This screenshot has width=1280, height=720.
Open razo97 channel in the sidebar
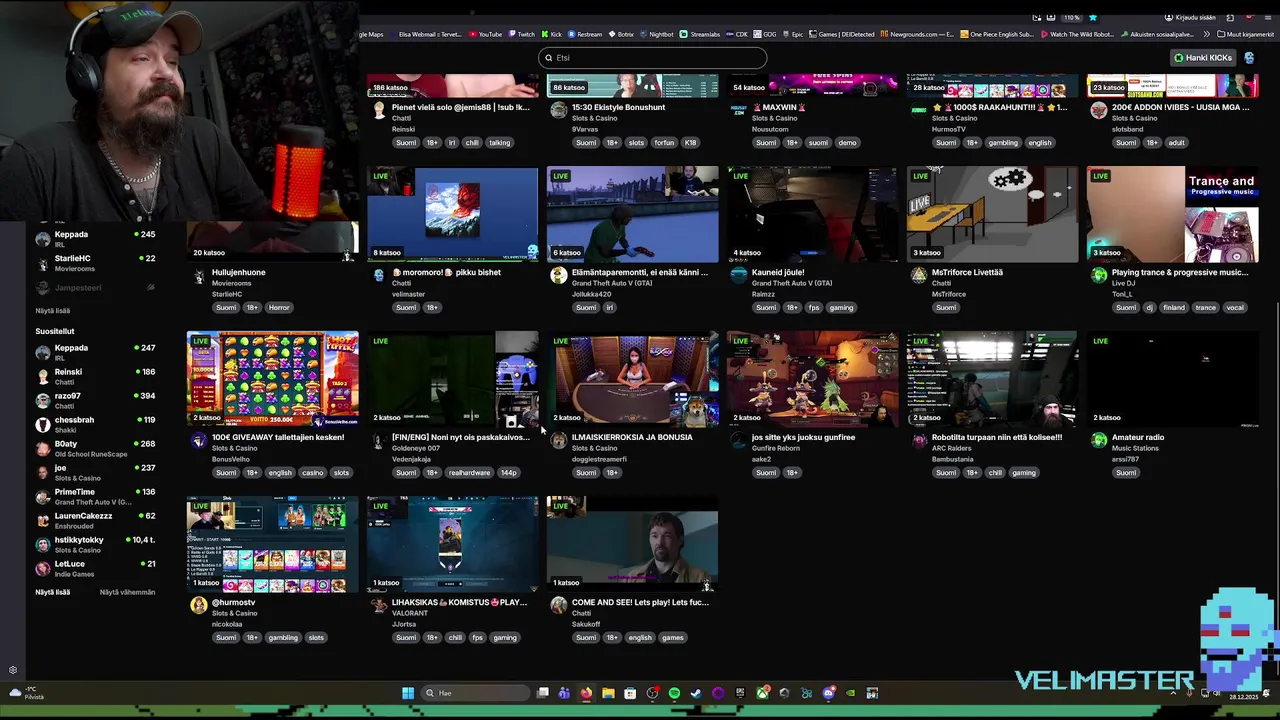point(95,400)
